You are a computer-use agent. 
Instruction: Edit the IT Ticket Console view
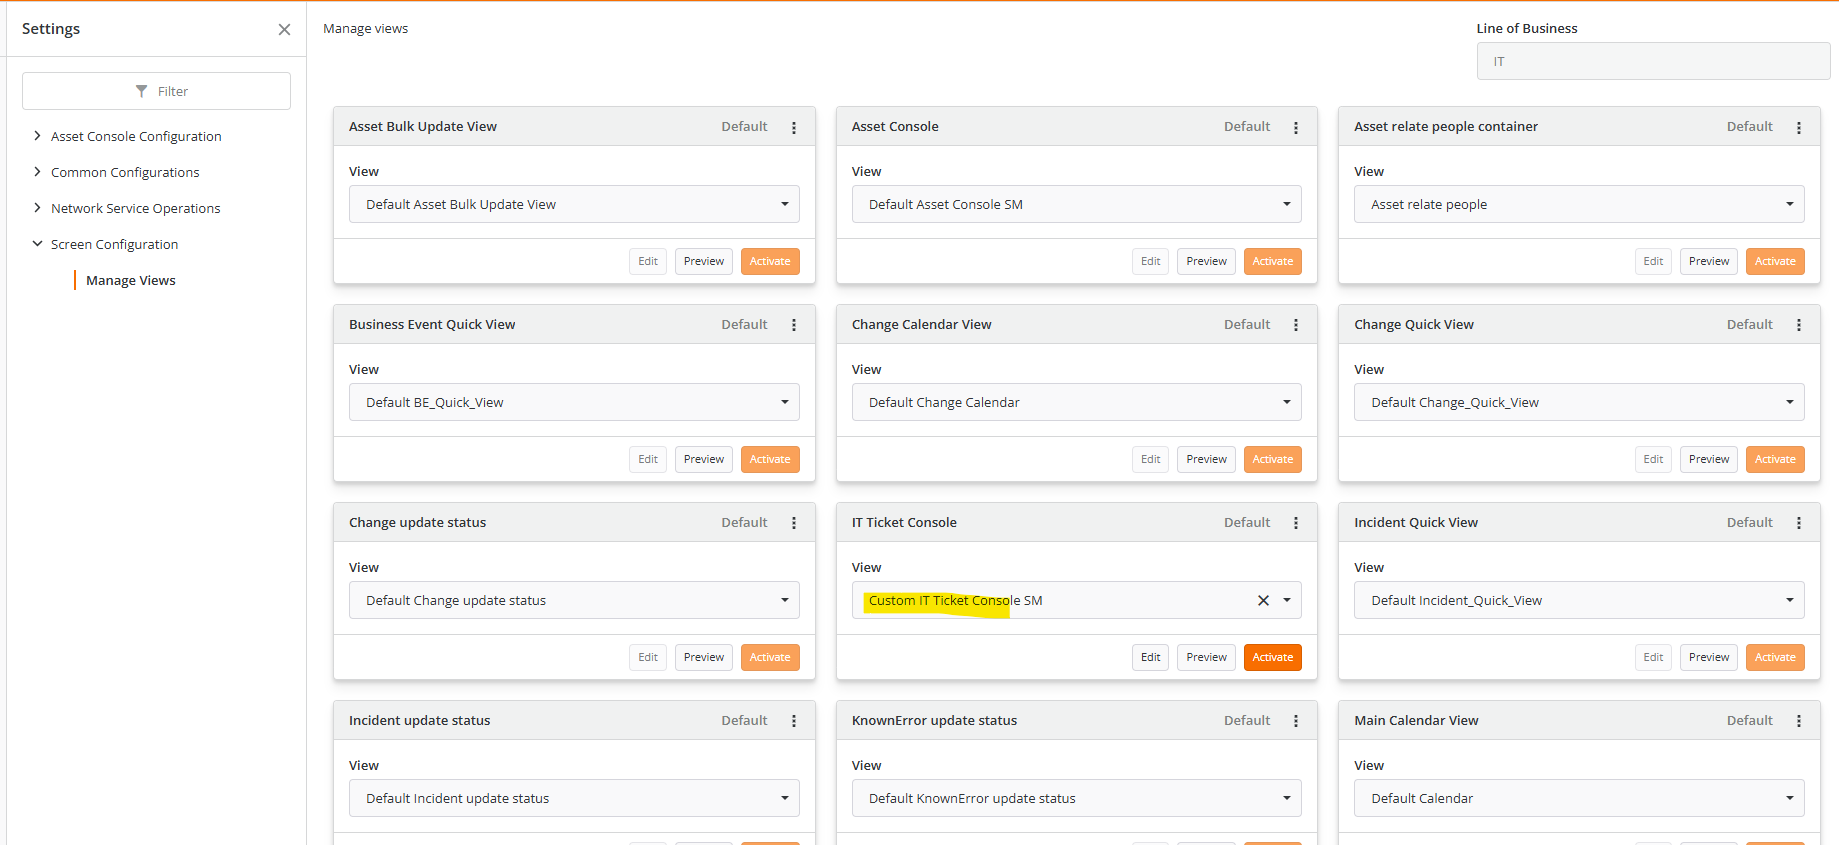(x=1151, y=657)
